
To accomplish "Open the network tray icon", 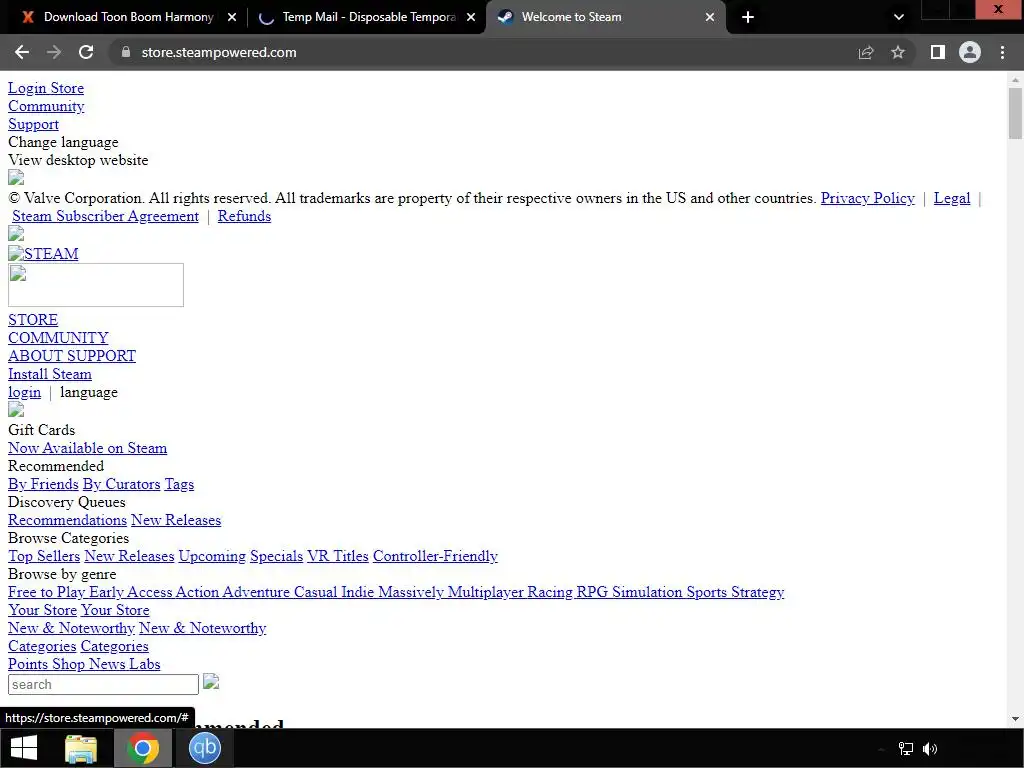I will click(x=906, y=748).
